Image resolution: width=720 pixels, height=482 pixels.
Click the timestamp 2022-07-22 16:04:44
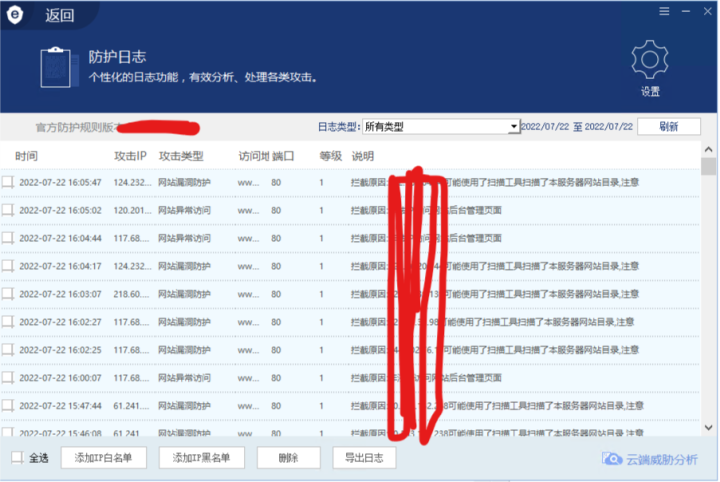click(x=60, y=239)
